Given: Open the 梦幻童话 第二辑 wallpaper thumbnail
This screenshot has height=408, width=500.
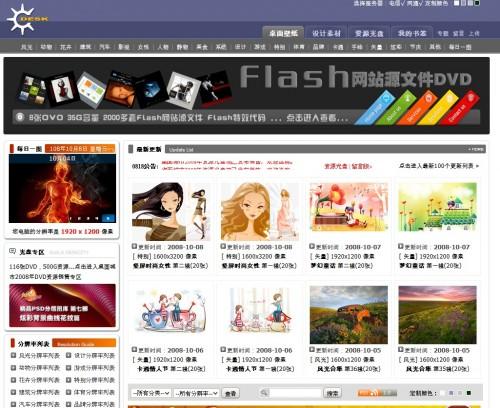Looking at the screenshot, I should [x=349, y=207].
